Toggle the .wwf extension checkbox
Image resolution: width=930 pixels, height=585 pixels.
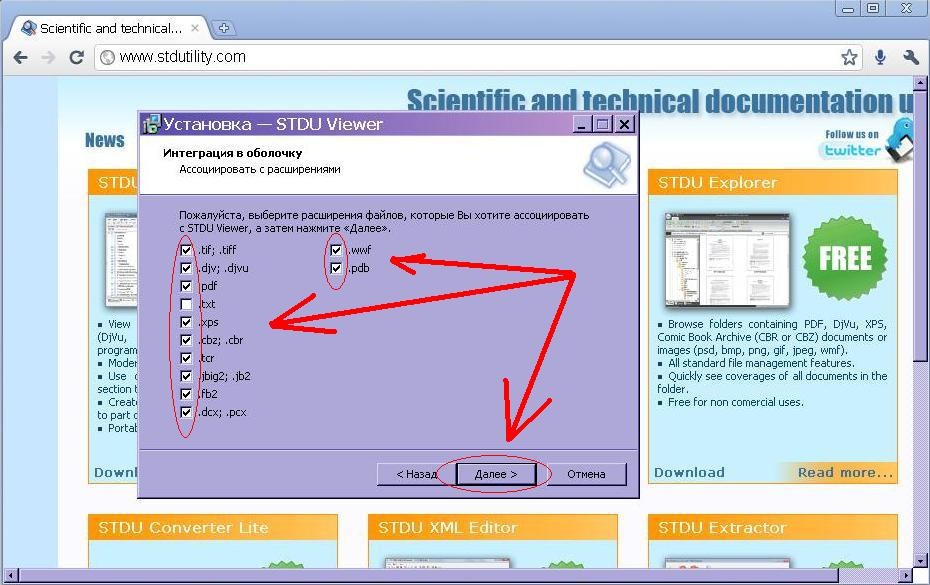[336, 250]
